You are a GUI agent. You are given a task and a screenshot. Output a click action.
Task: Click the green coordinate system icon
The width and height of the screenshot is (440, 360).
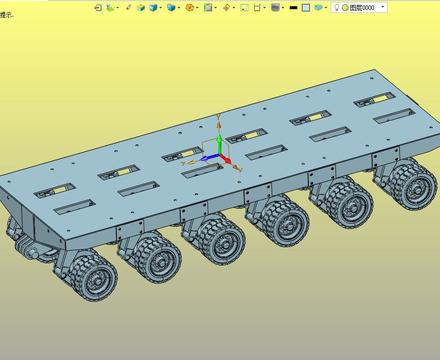(x=110, y=7)
